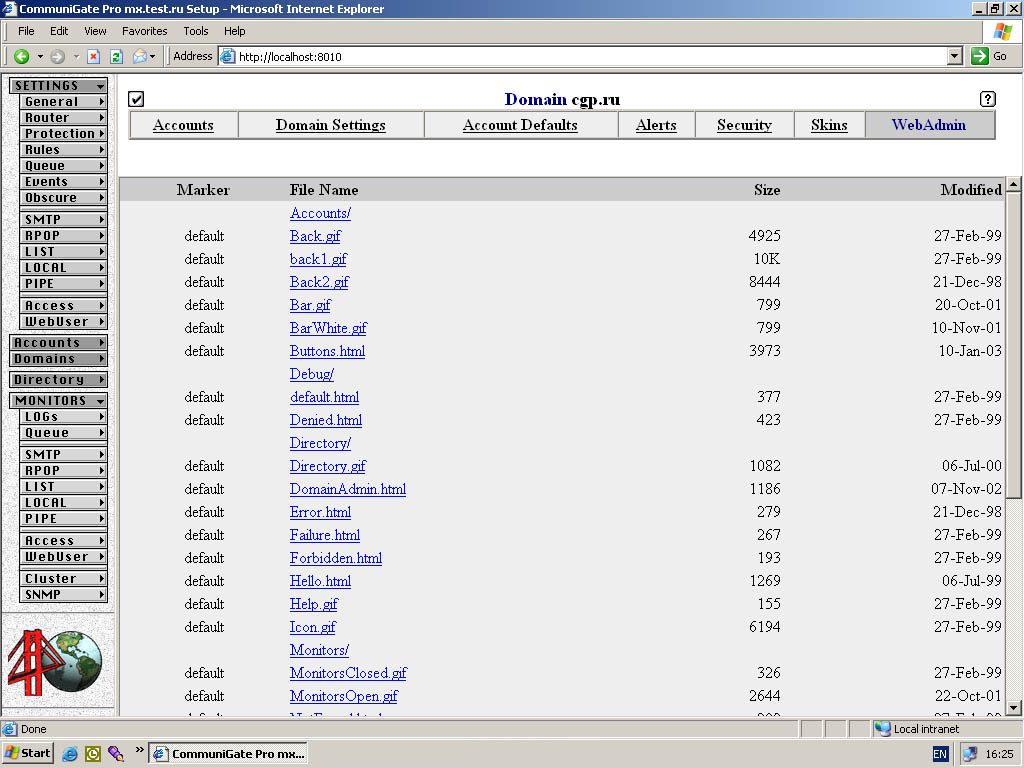
Task: Open the General settings sidebar item
Action: (64, 102)
